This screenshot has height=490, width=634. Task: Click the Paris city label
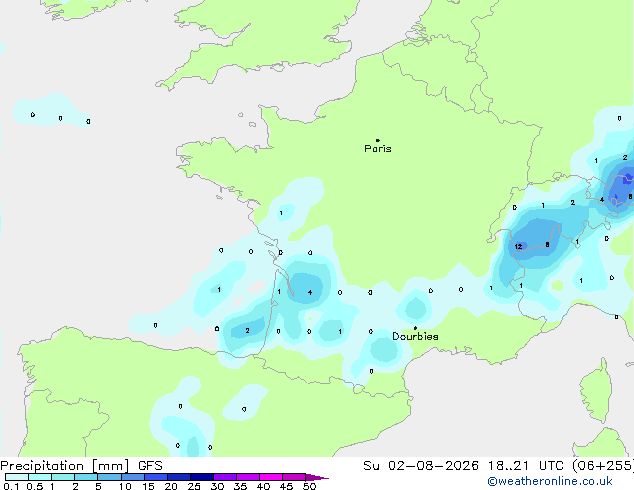point(378,149)
